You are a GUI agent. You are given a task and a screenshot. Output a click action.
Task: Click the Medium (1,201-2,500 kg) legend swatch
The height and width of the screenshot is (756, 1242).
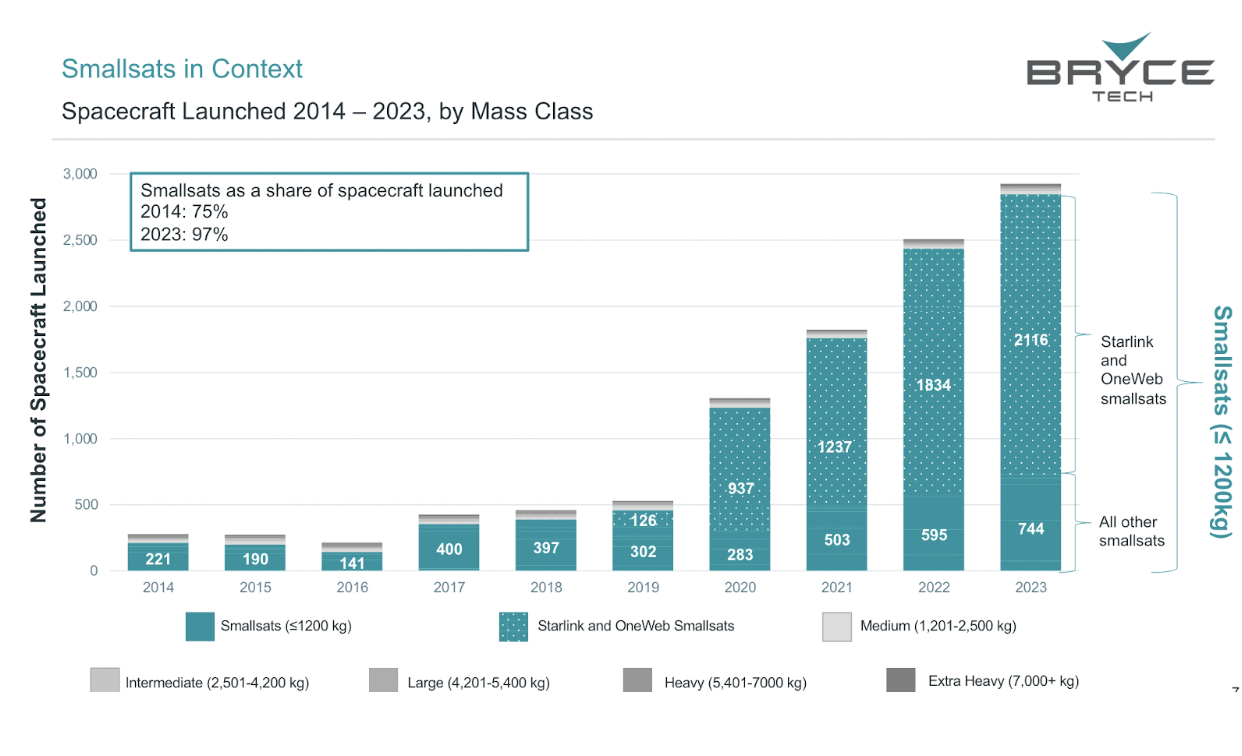pos(837,625)
